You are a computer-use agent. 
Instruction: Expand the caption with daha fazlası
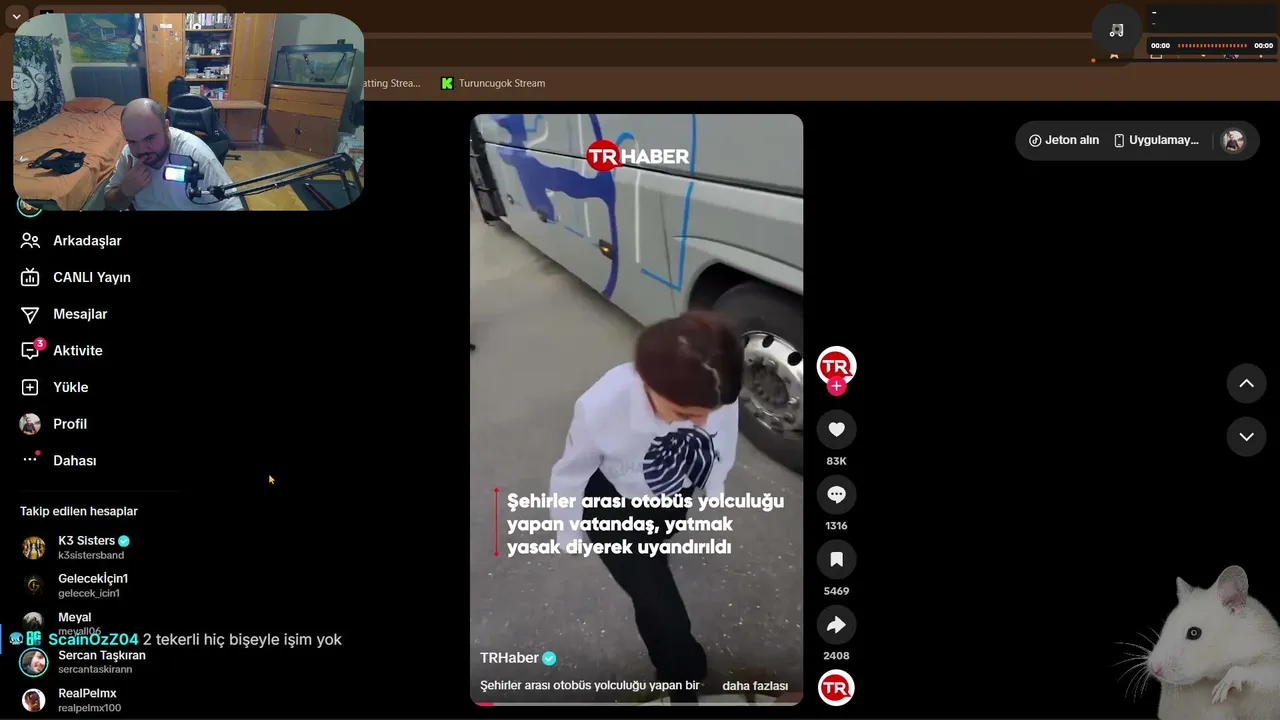pyautogui.click(x=755, y=686)
